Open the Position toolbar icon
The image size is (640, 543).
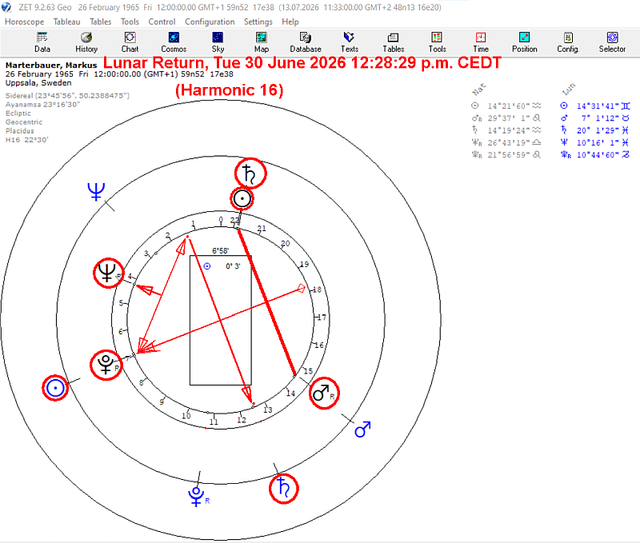(524, 42)
